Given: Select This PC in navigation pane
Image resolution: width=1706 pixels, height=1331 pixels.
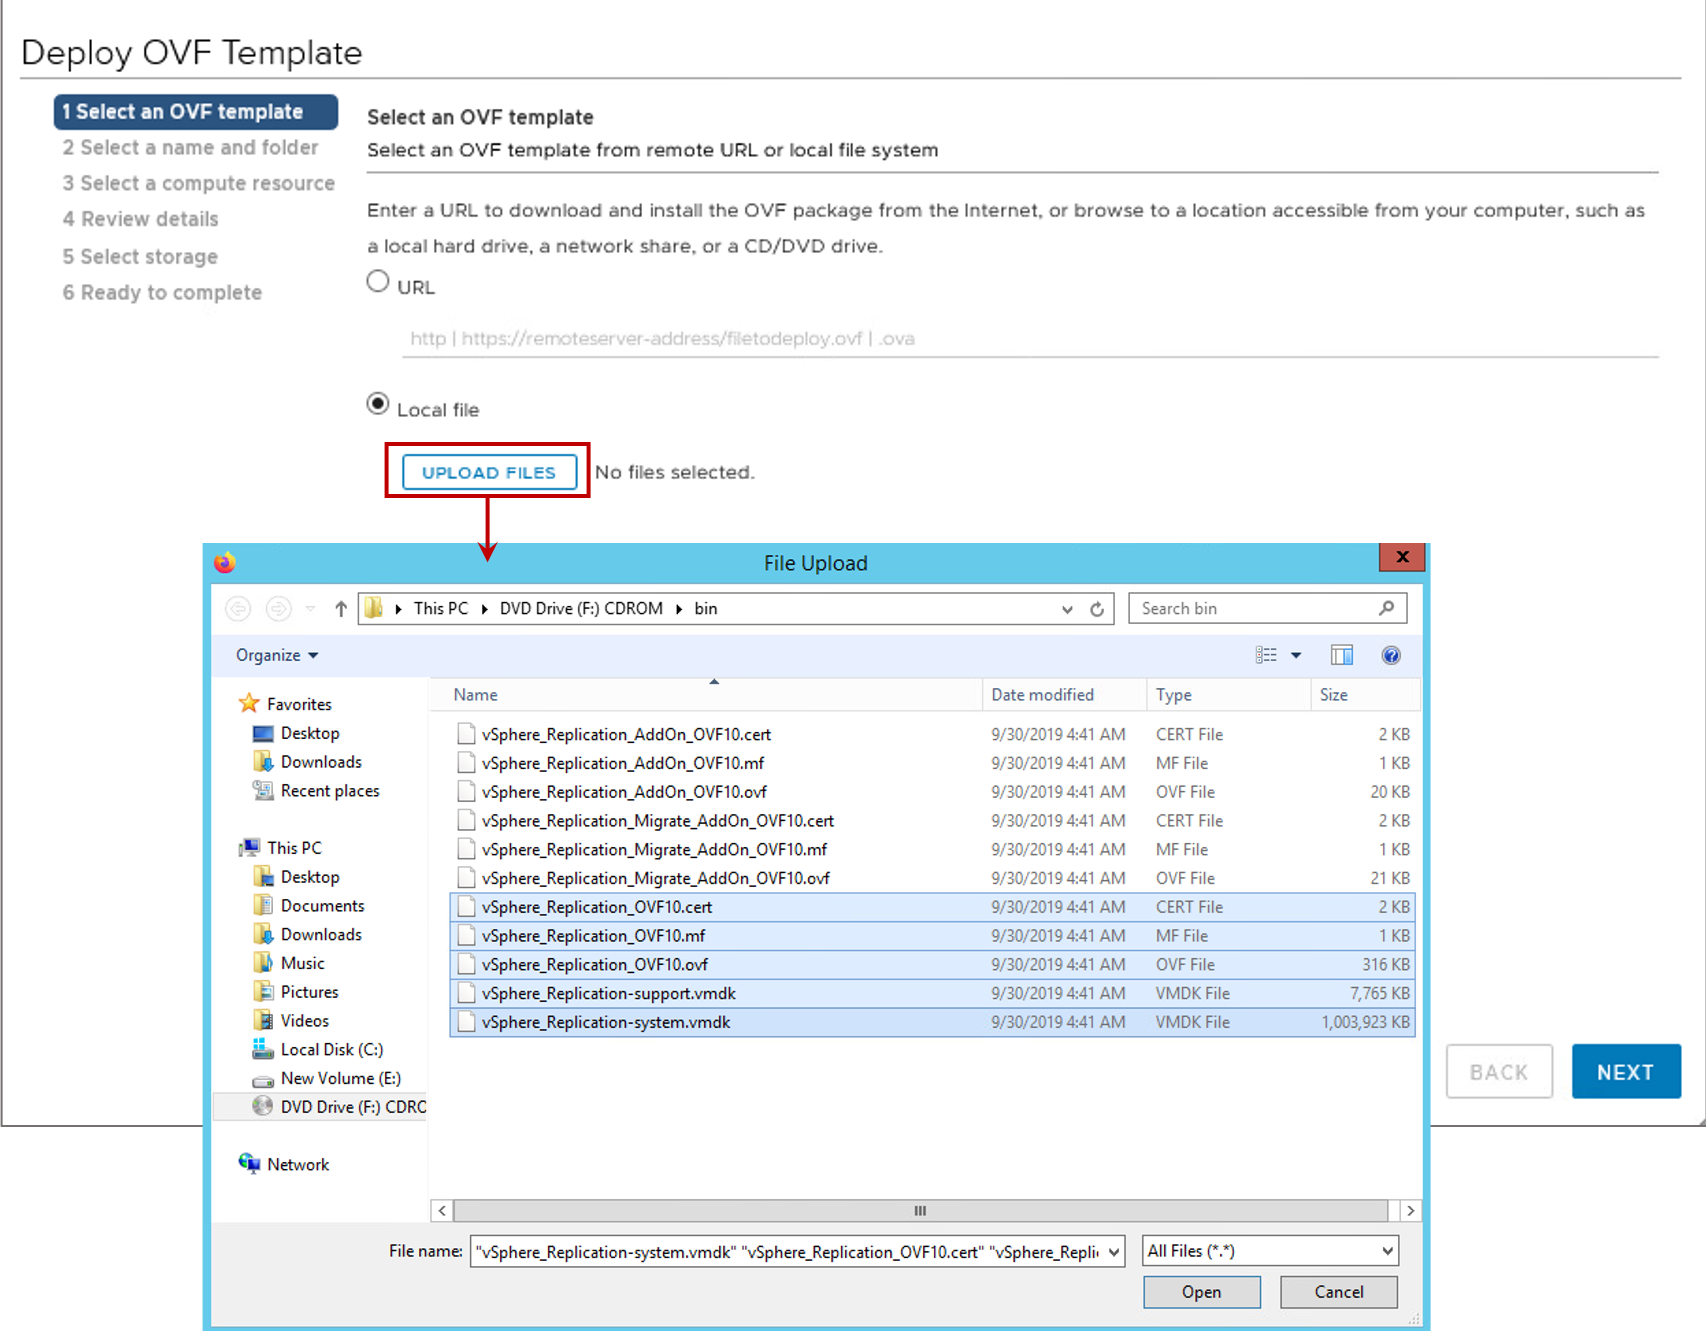Looking at the screenshot, I should [281, 848].
